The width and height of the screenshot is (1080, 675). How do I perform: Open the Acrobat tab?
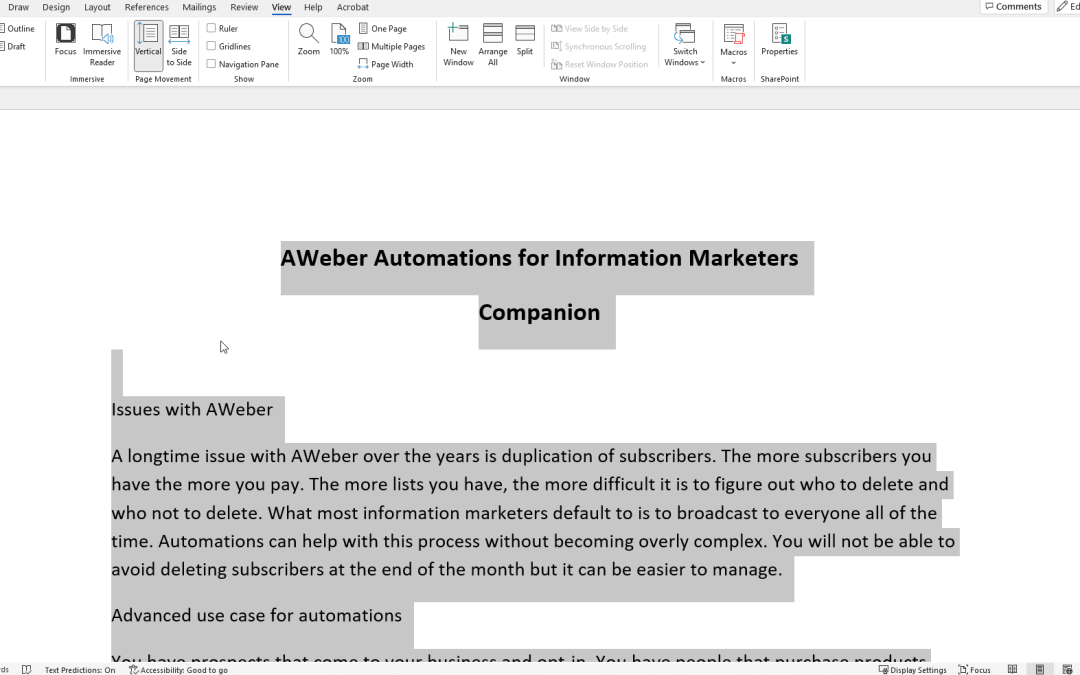click(x=353, y=7)
